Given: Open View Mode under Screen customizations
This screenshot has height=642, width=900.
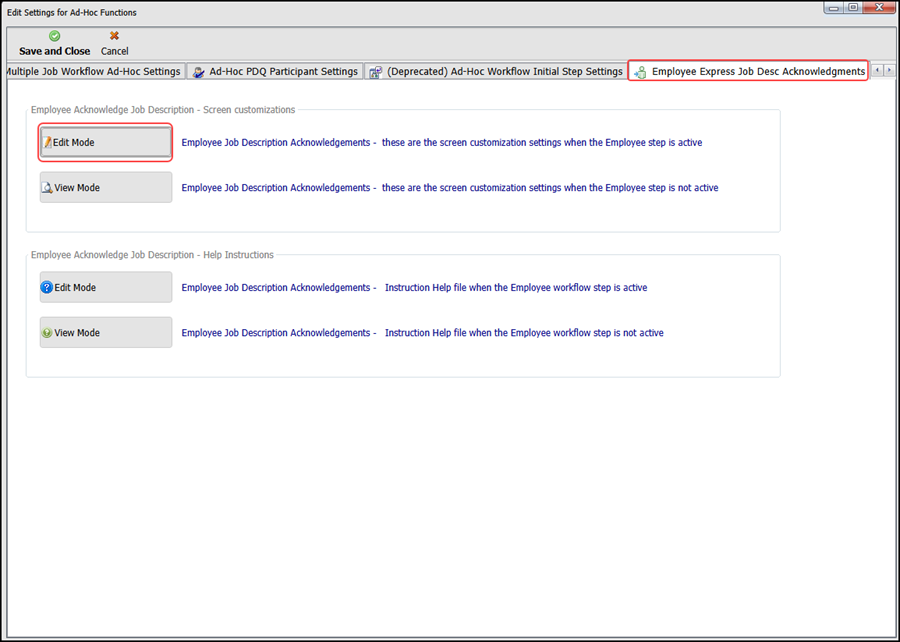Looking at the screenshot, I should coord(105,188).
